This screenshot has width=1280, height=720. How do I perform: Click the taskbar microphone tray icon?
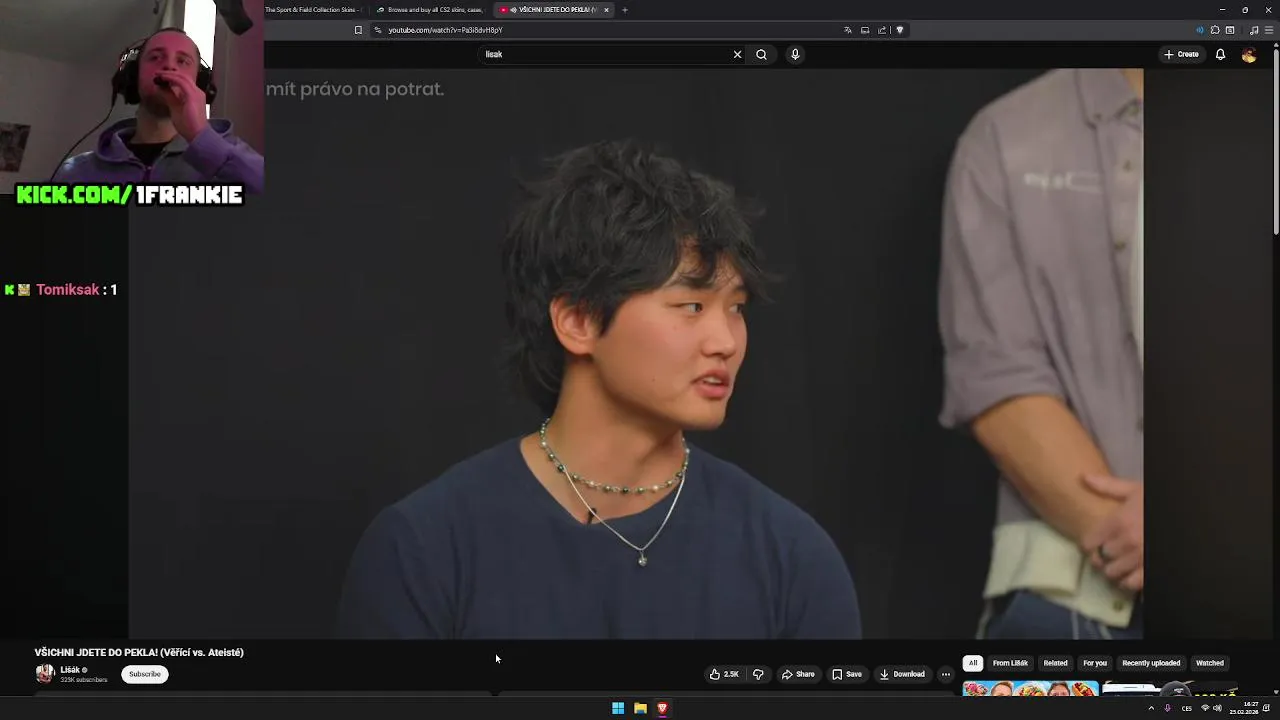[x=1168, y=708]
